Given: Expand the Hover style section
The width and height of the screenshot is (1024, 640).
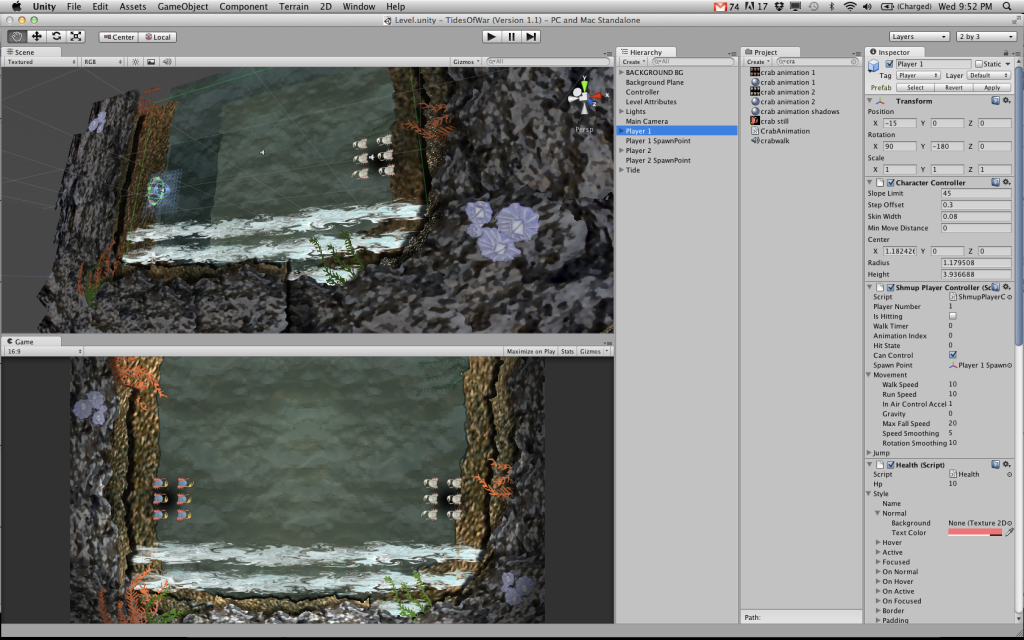Looking at the screenshot, I should pos(878,542).
